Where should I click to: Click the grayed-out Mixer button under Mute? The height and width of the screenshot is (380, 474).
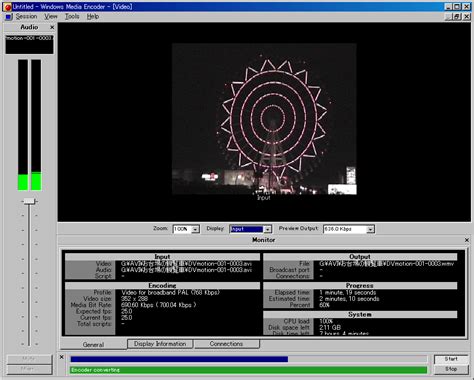29,369
